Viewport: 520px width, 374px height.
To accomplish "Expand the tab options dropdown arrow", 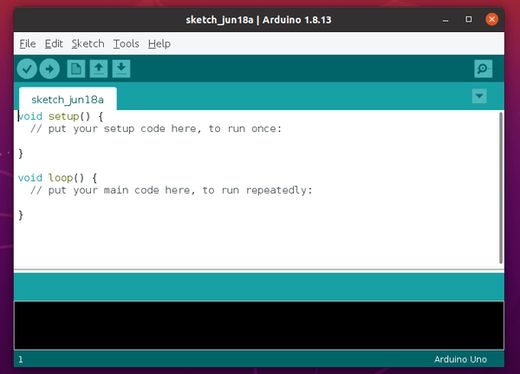I will click(479, 96).
